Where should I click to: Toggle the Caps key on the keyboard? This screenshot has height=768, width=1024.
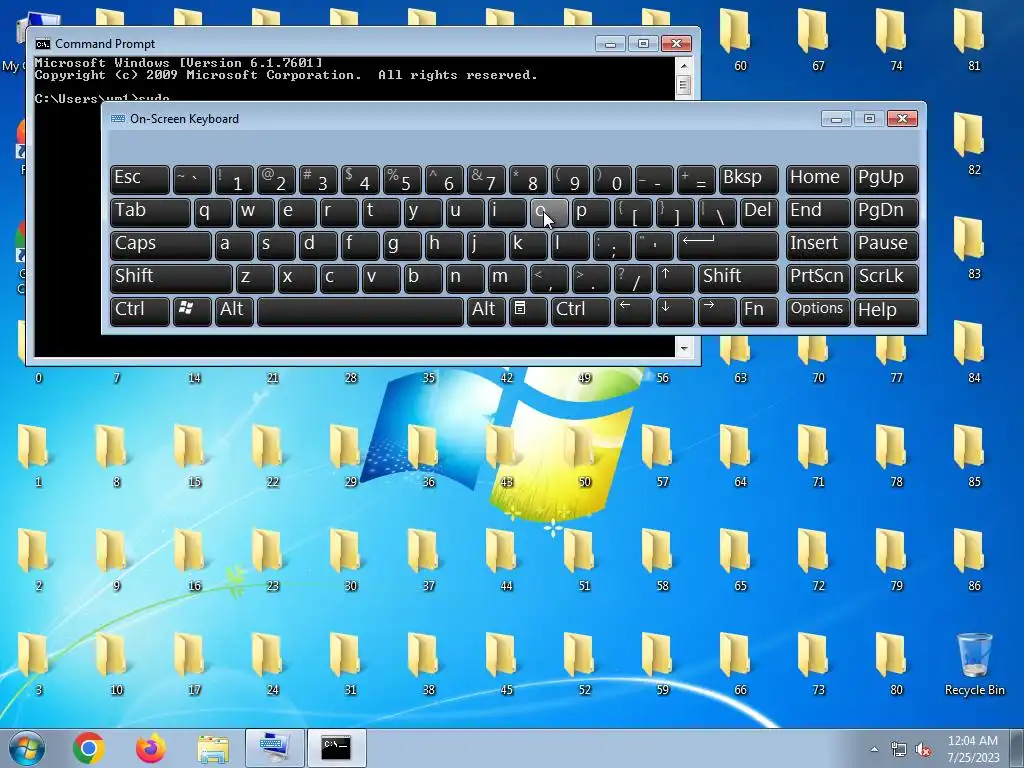click(160, 244)
